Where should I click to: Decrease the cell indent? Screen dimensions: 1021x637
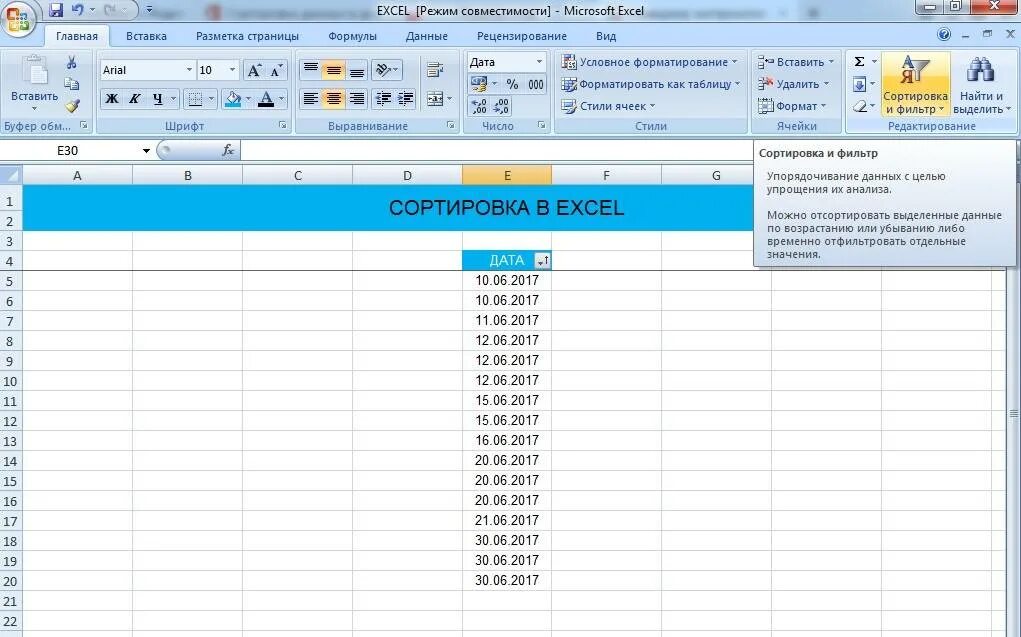(x=384, y=99)
